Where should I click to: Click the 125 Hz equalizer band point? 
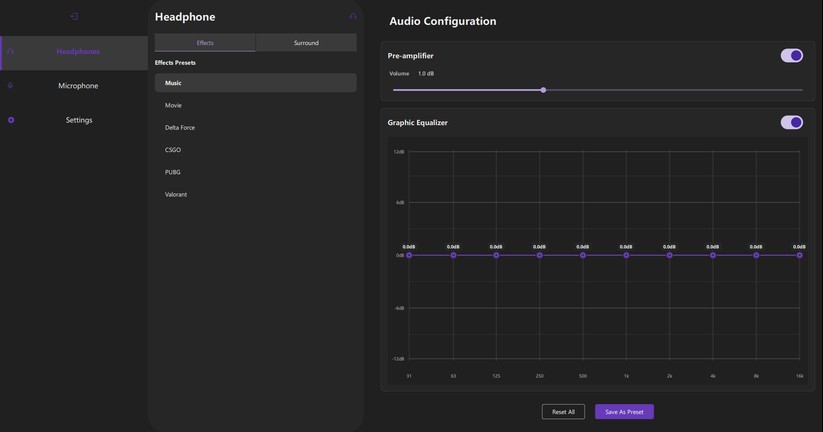tap(496, 256)
